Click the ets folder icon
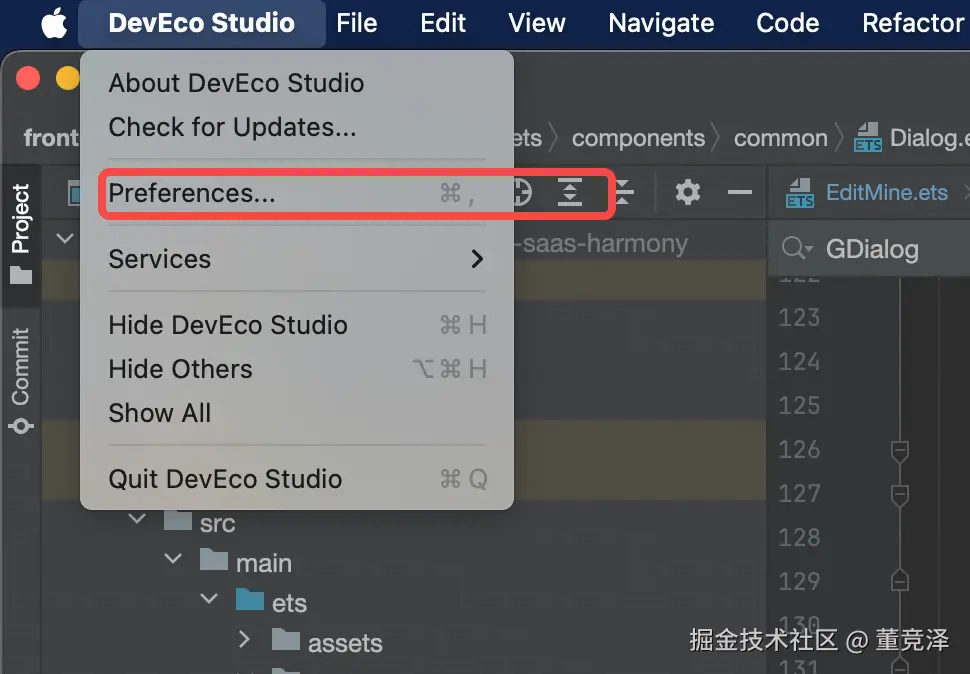 (249, 601)
